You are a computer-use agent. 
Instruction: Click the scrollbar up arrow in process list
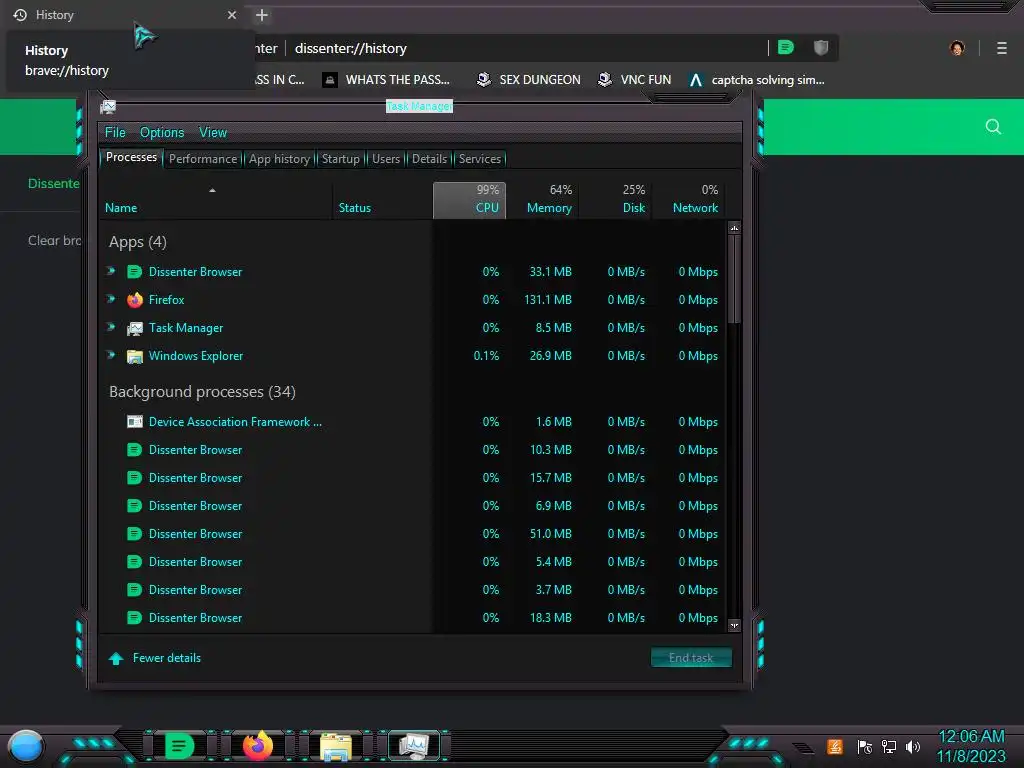coord(734,228)
